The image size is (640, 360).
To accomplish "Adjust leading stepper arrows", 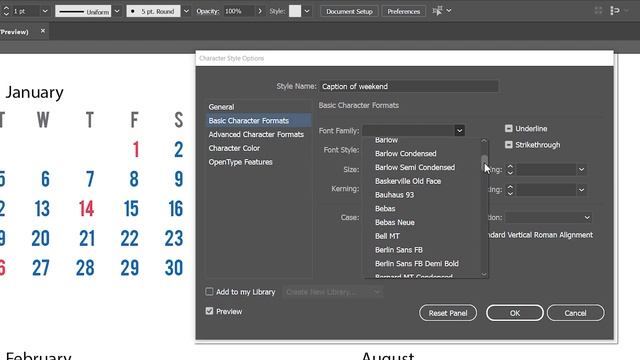I will pyautogui.click(x=510, y=169).
